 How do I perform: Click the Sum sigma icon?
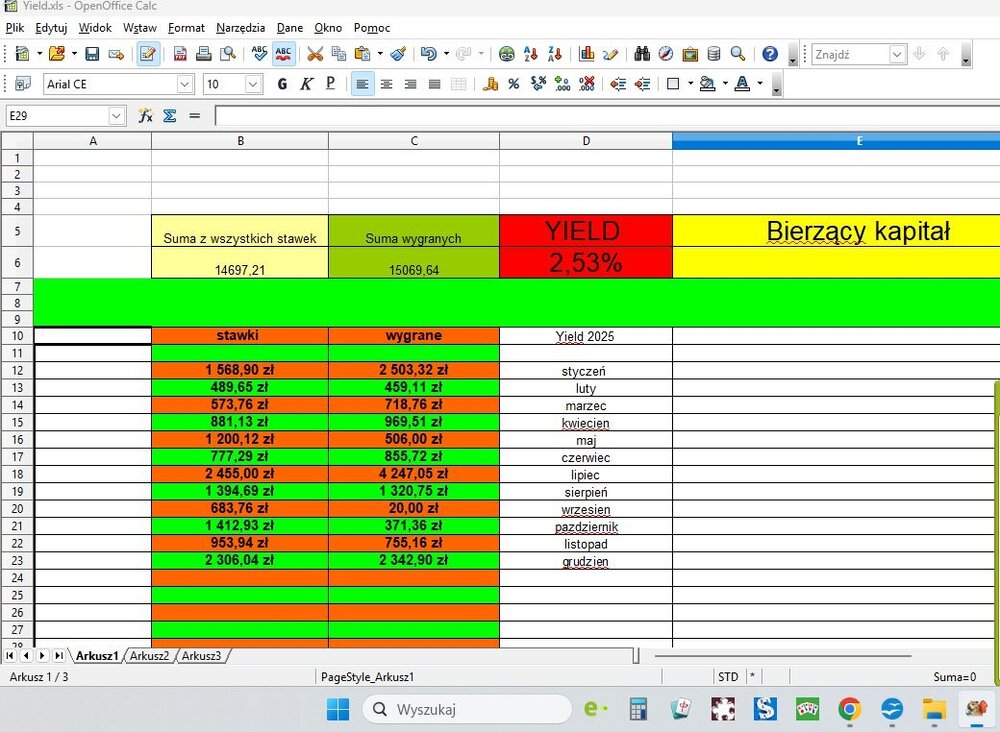pyautogui.click(x=170, y=116)
